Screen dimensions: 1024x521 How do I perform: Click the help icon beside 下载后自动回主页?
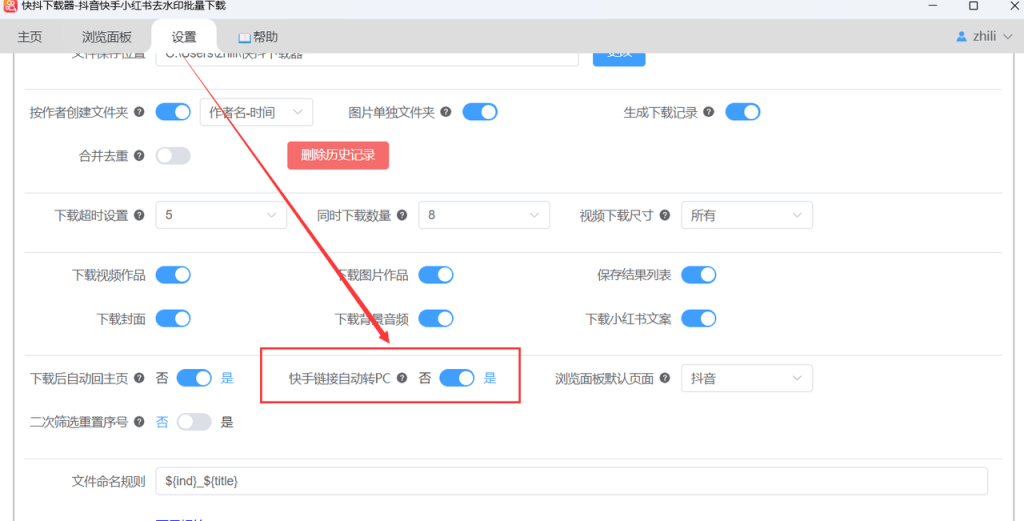(139, 378)
